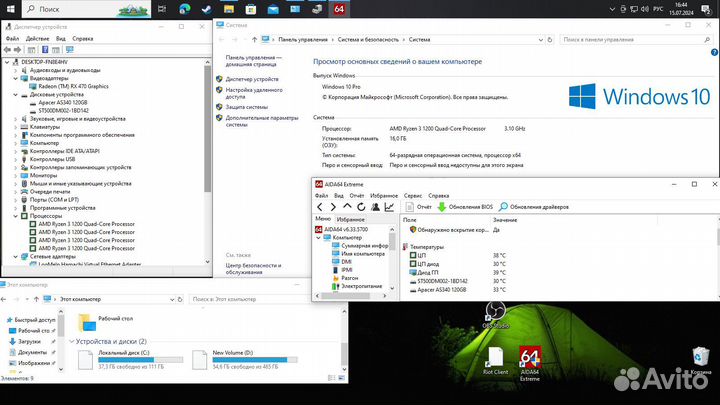Open OBS Studio desktop shortcut
This screenshot has height=405, width=720.
click(x=495, y=315)
